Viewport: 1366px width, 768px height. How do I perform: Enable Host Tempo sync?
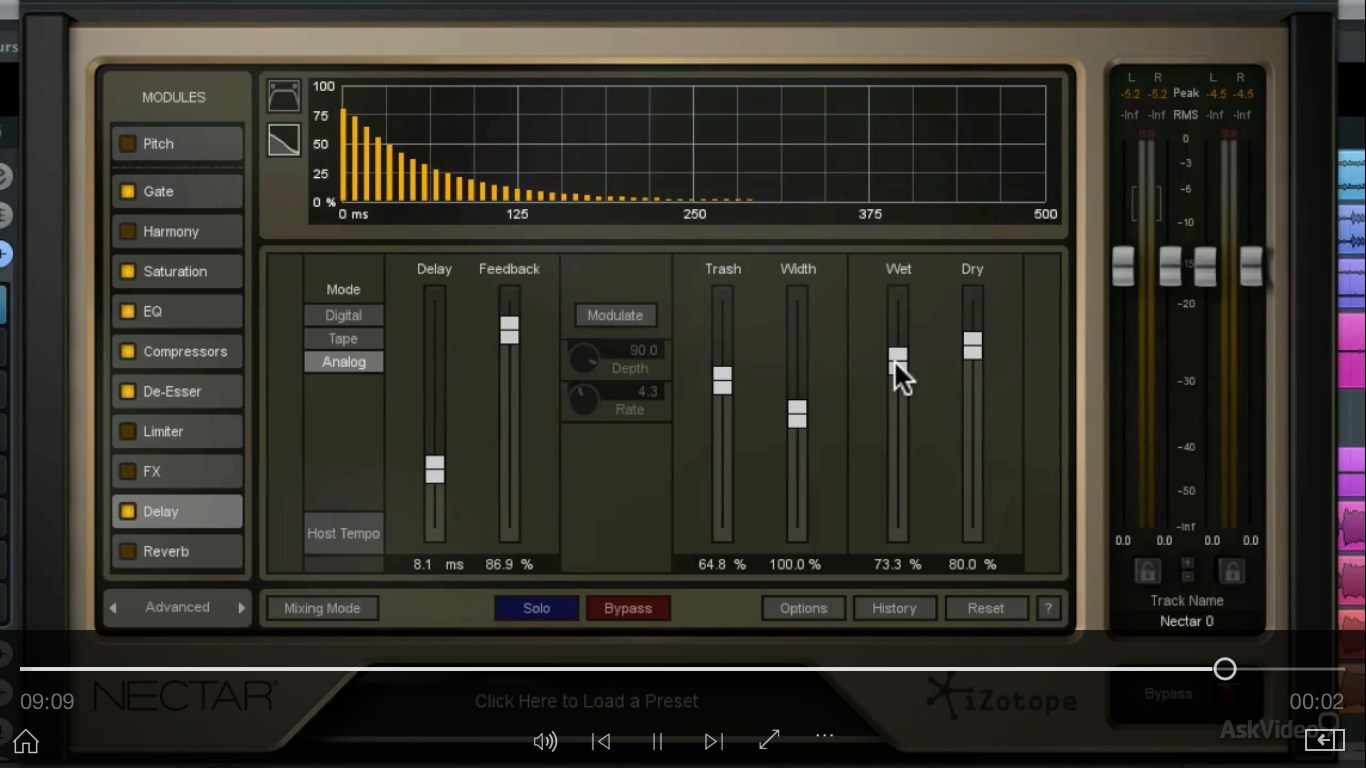(343, 533)
